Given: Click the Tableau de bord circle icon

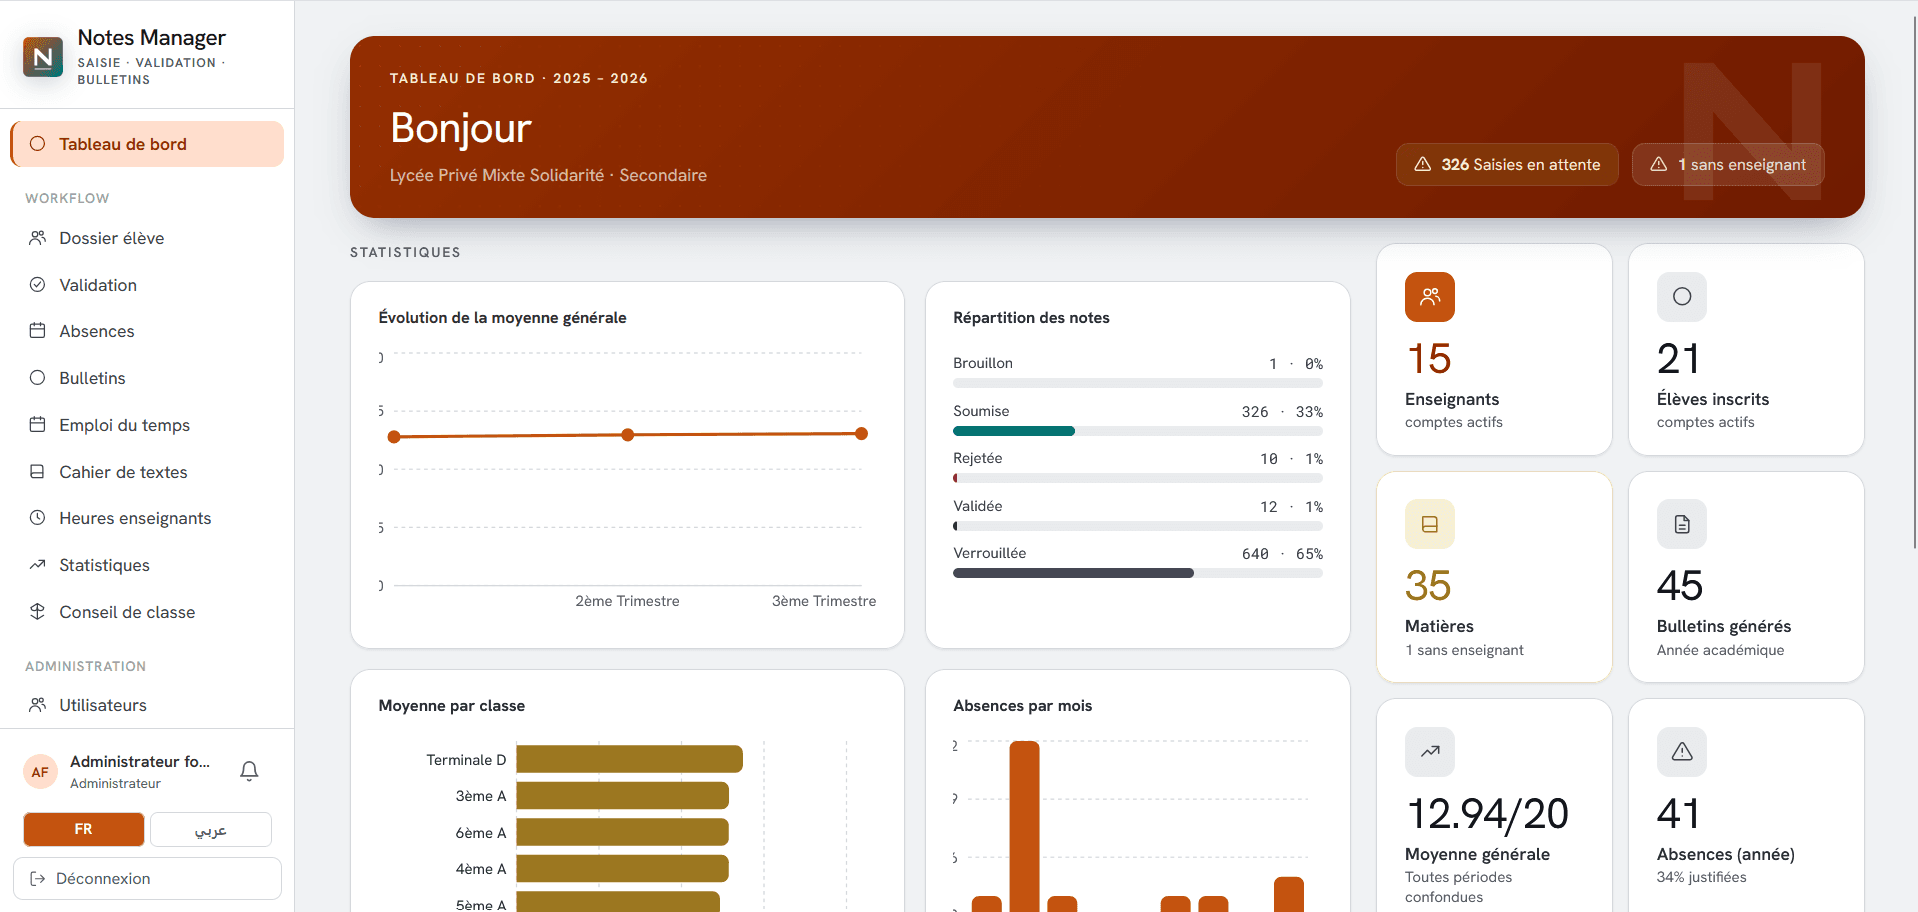Looking at the screenshot, I should [x=37, y=144].
